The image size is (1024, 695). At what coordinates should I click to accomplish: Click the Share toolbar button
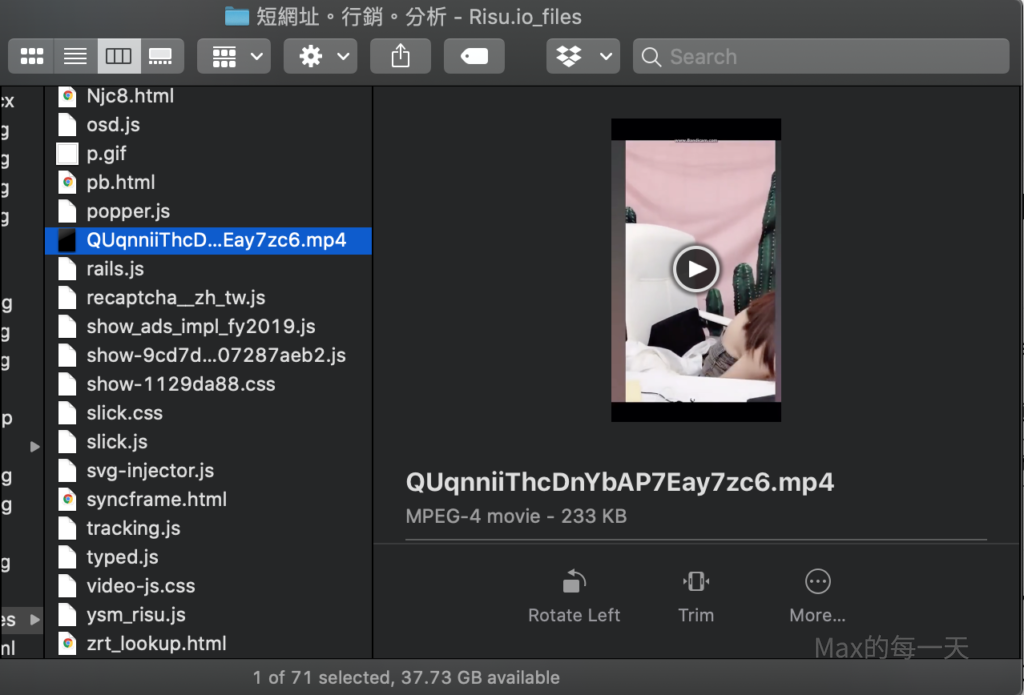[x=400, y=56]
